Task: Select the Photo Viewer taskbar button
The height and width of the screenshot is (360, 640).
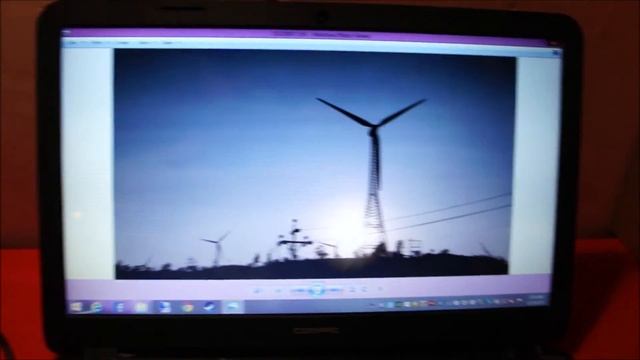Action: tap(233, 307)
